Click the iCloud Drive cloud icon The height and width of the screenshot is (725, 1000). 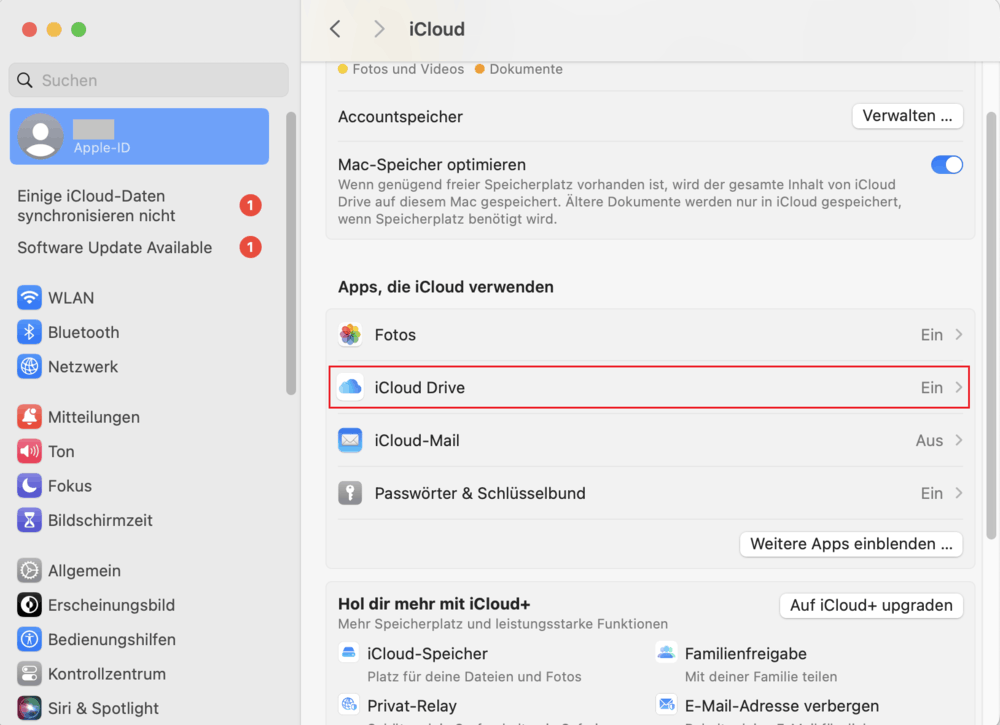click(x=350, y=388)
